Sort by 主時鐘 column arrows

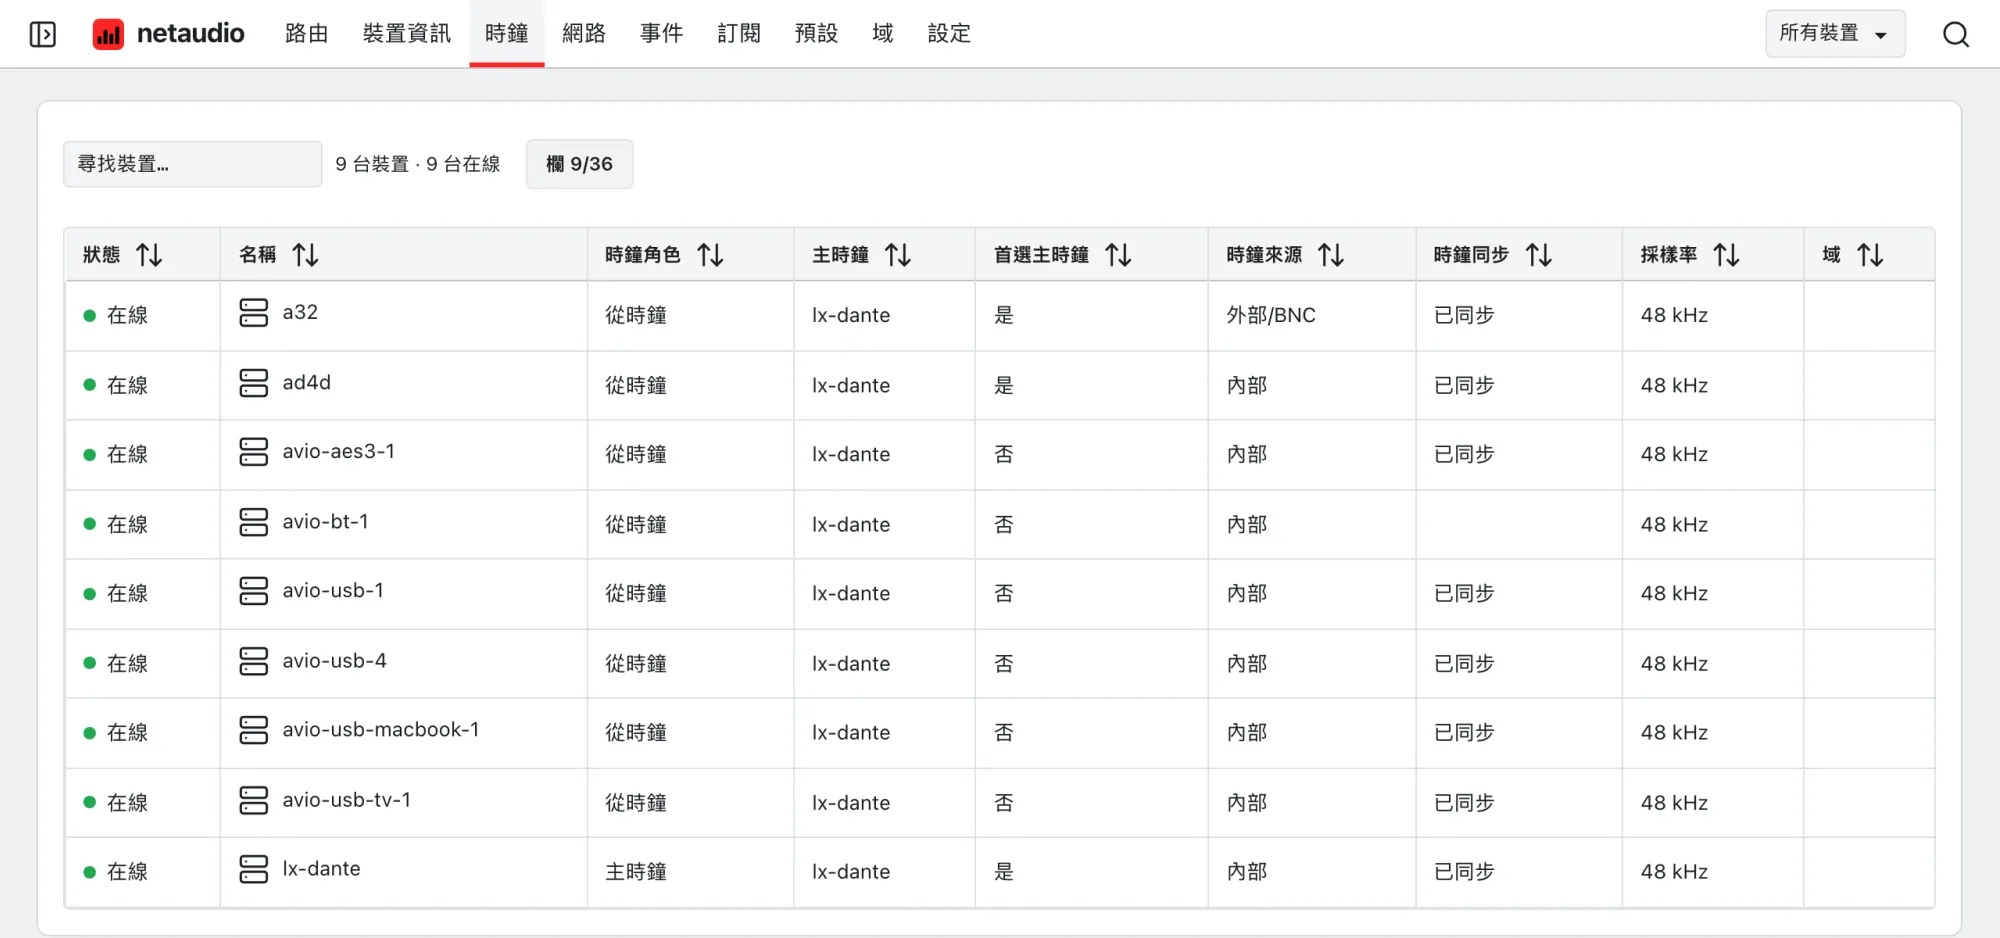click(x=898, y=255)
